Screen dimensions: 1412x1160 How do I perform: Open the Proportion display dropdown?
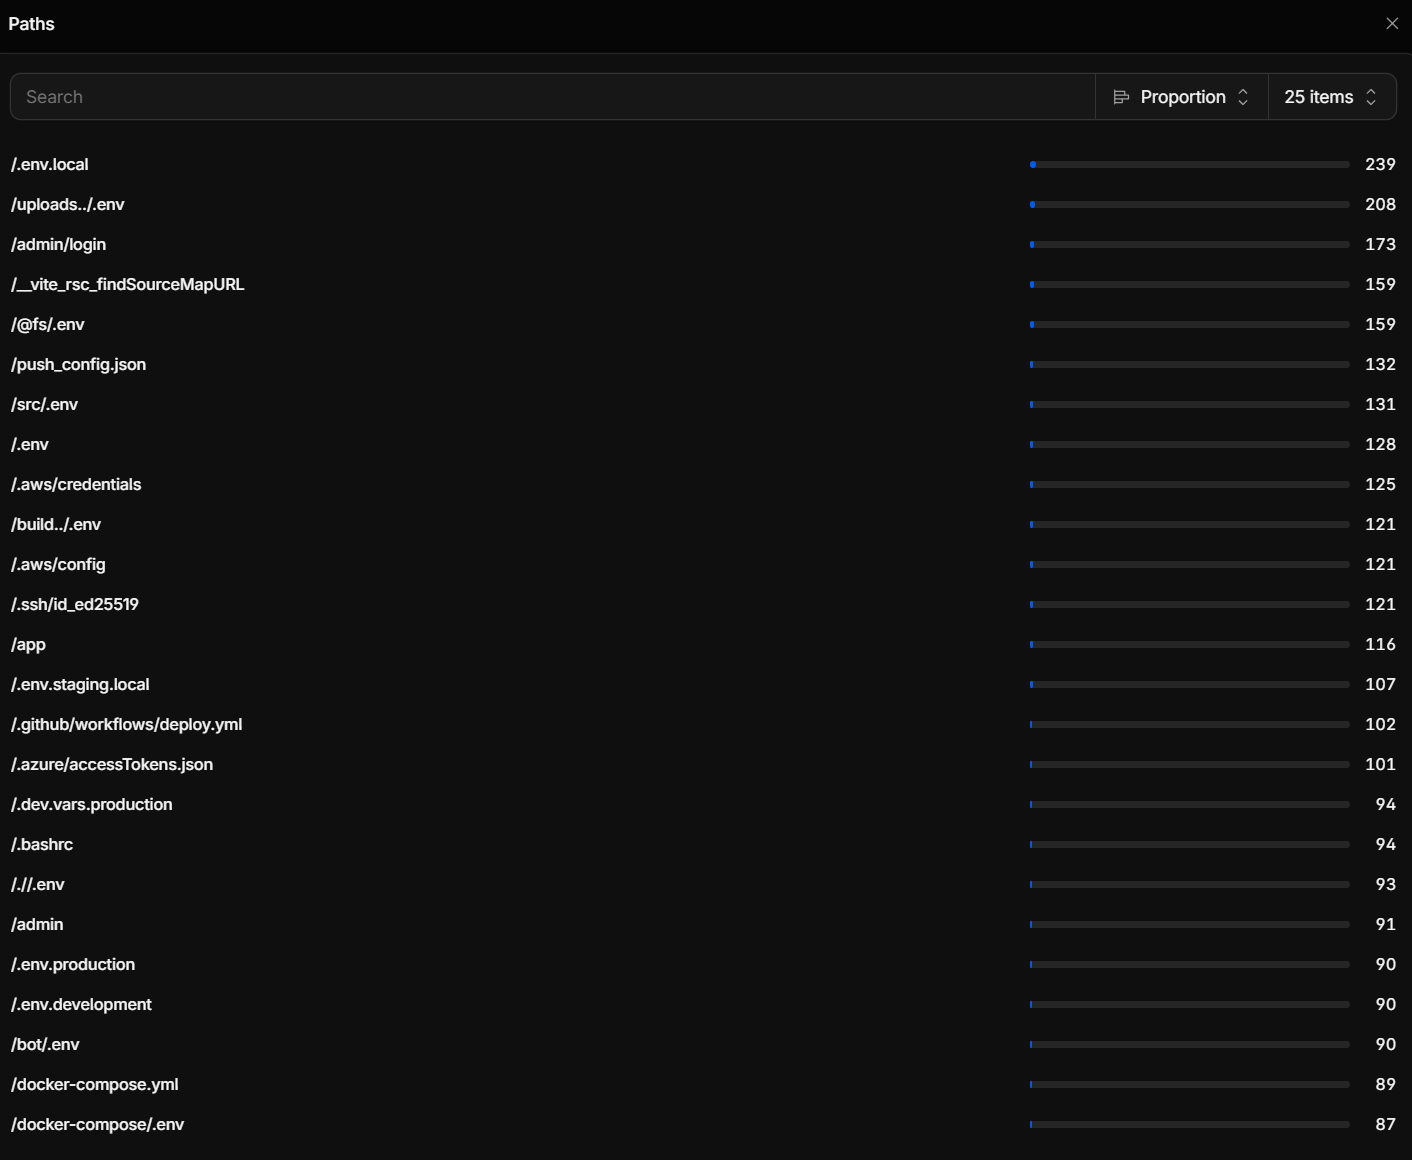[1182, 97]
